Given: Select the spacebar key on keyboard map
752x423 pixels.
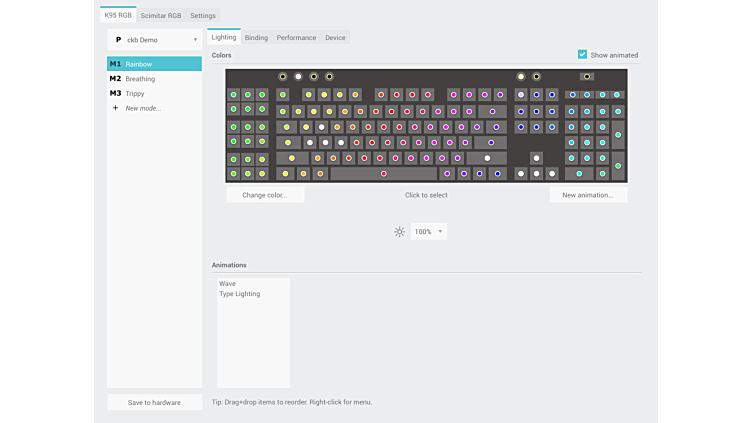Looking at the screenshot, I should (383, 174).
